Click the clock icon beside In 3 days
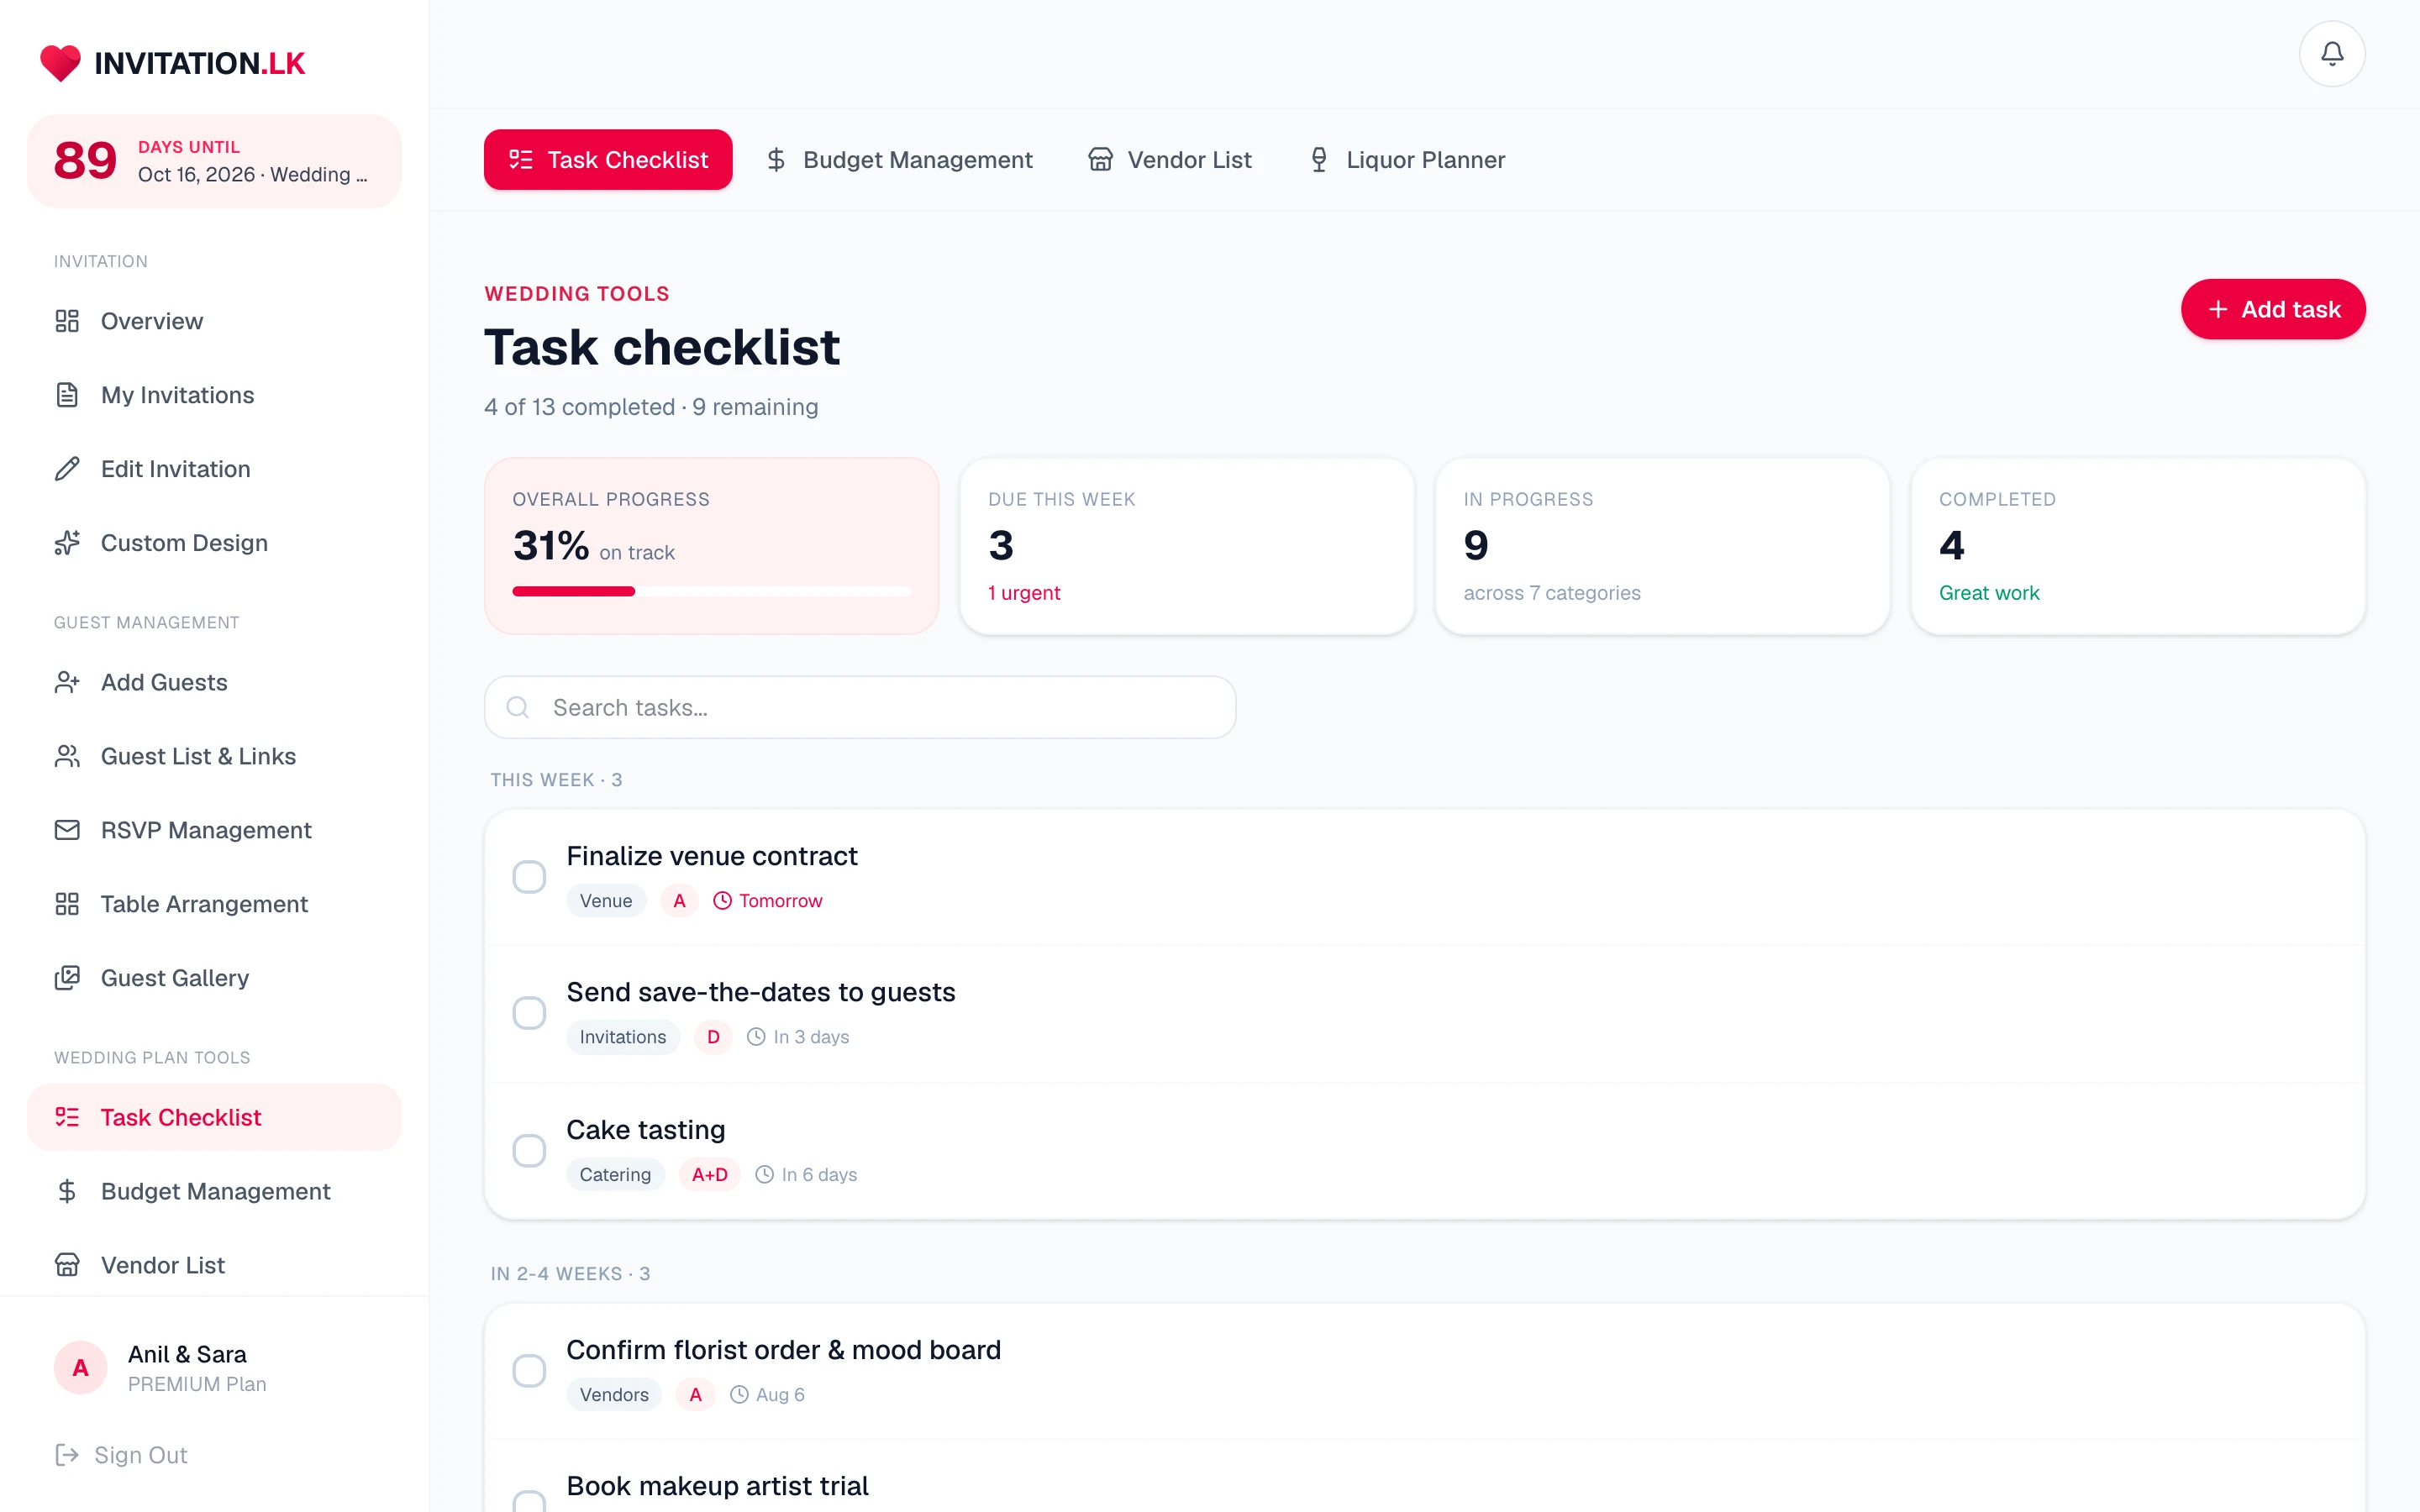The width and height of the screenshot is (2420, 1512). coord(756,1037)
